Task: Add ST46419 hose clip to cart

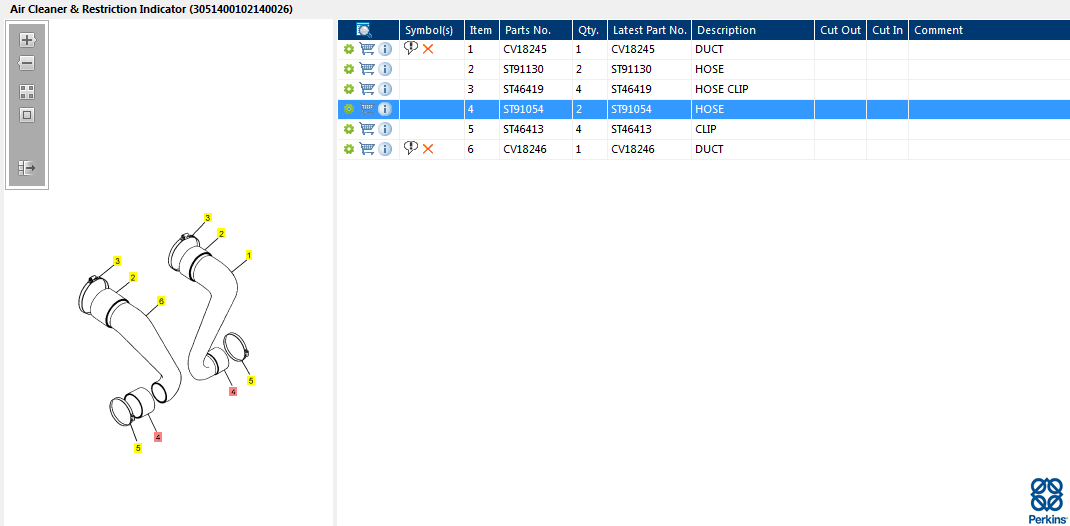Action: (x=367, y=89)
